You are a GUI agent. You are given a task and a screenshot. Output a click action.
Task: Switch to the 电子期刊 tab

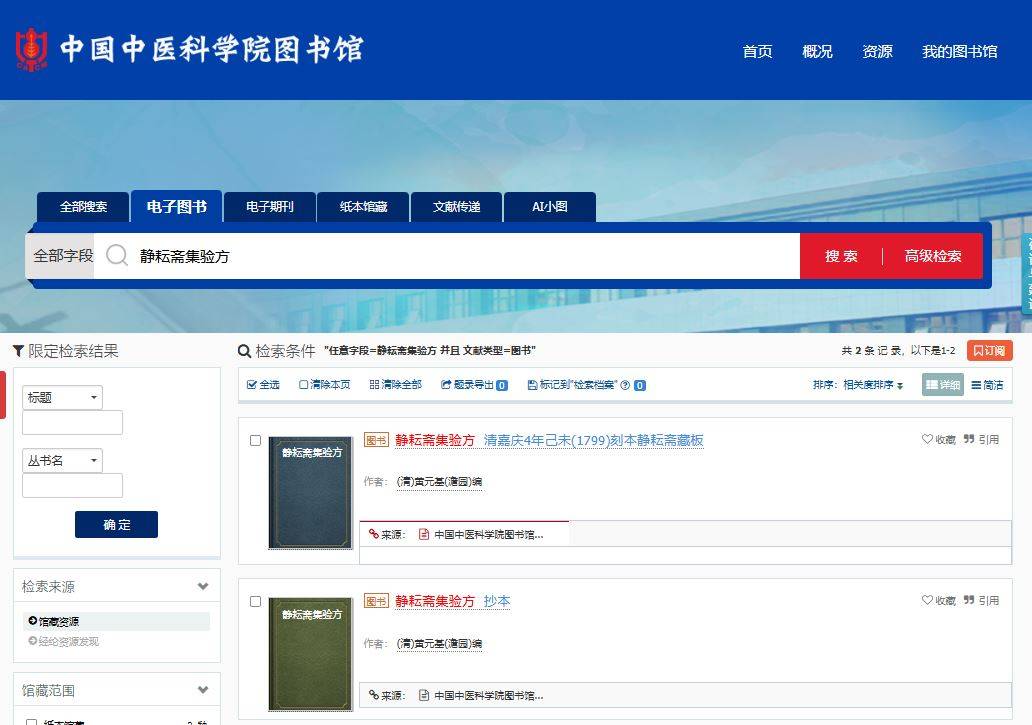point(270,207)
